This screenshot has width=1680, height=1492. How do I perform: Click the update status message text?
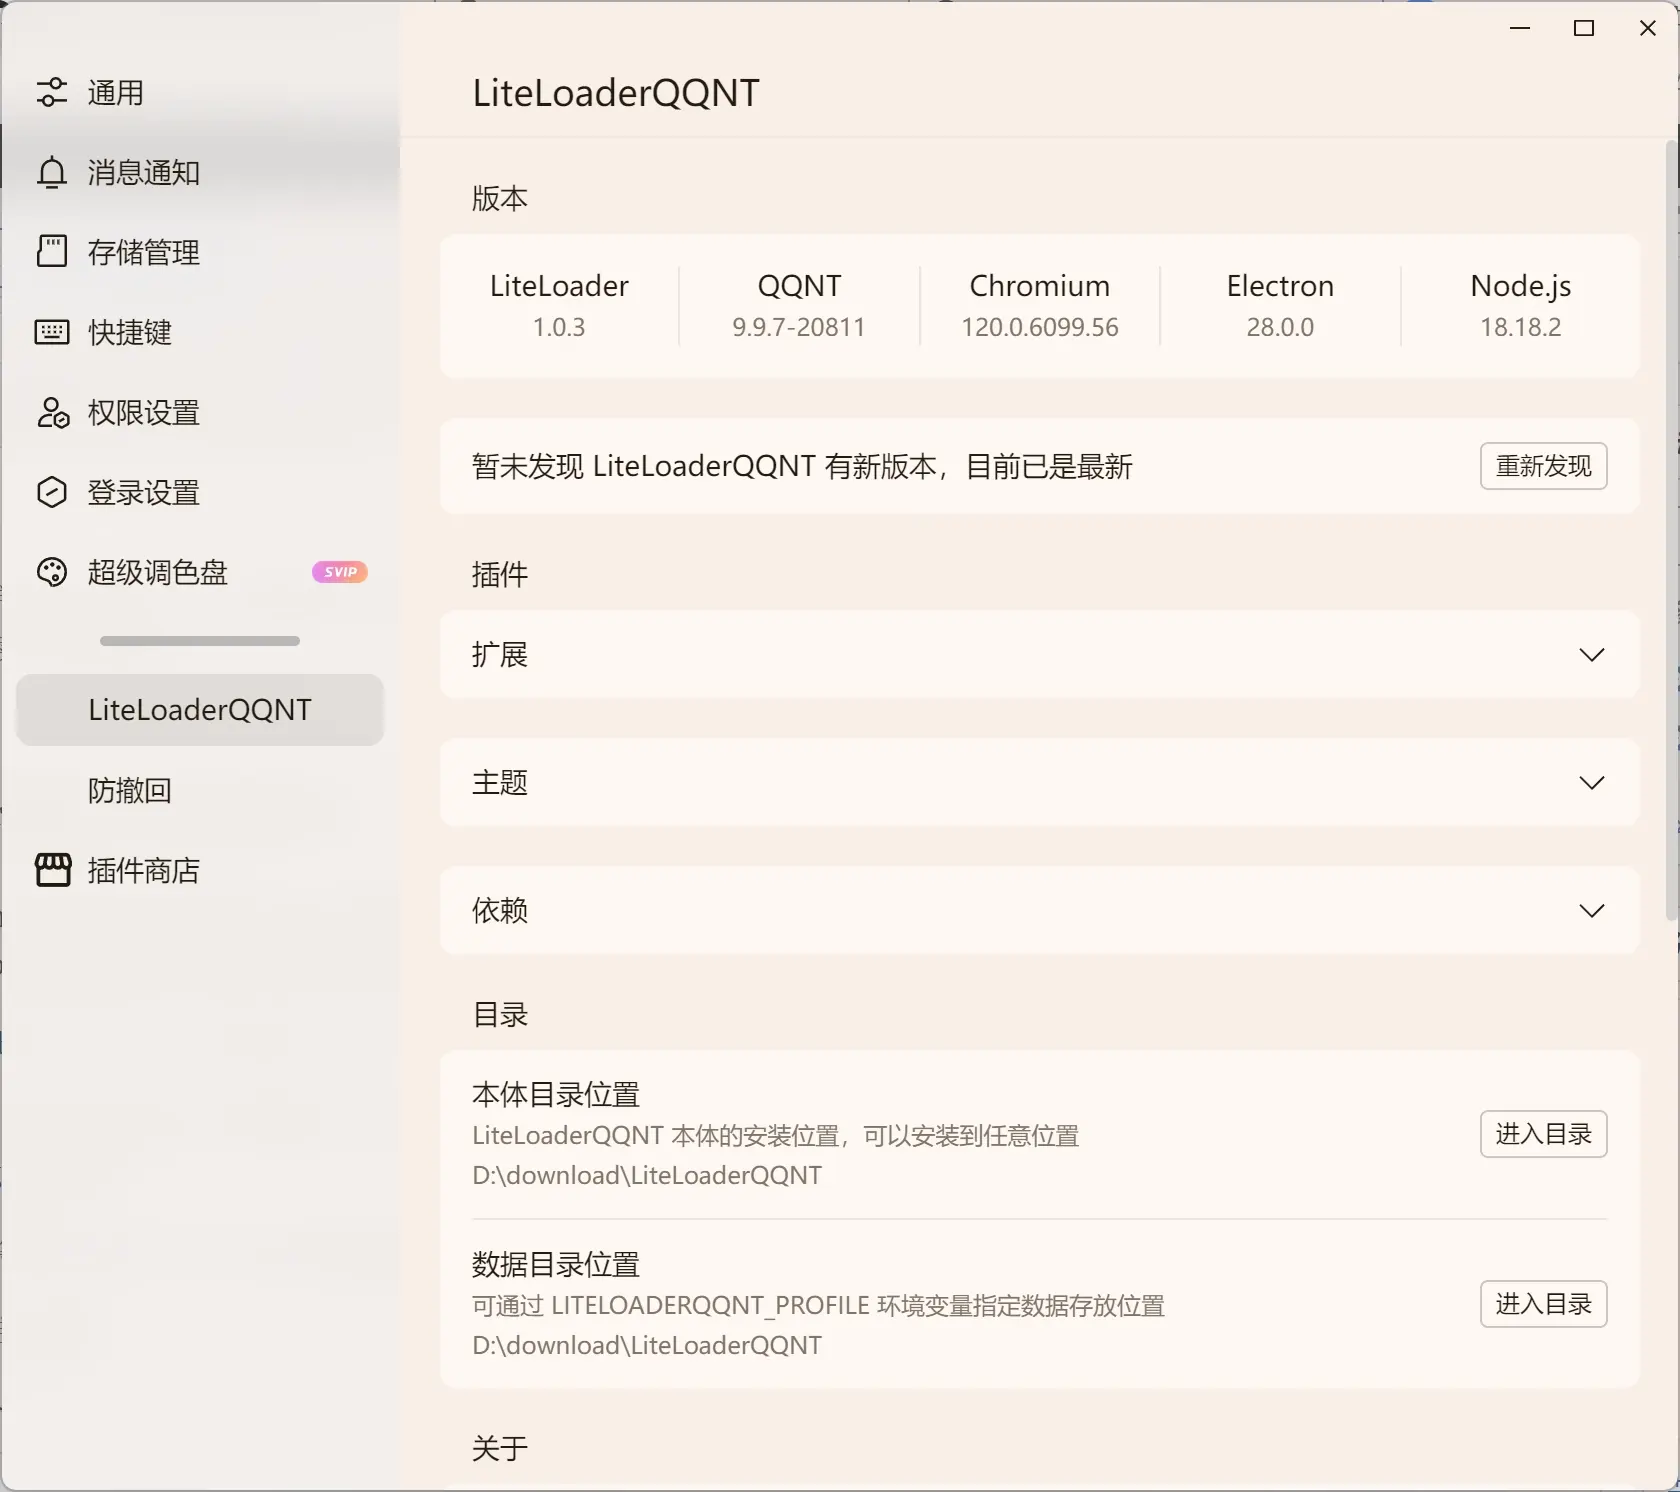click(802, 466)
